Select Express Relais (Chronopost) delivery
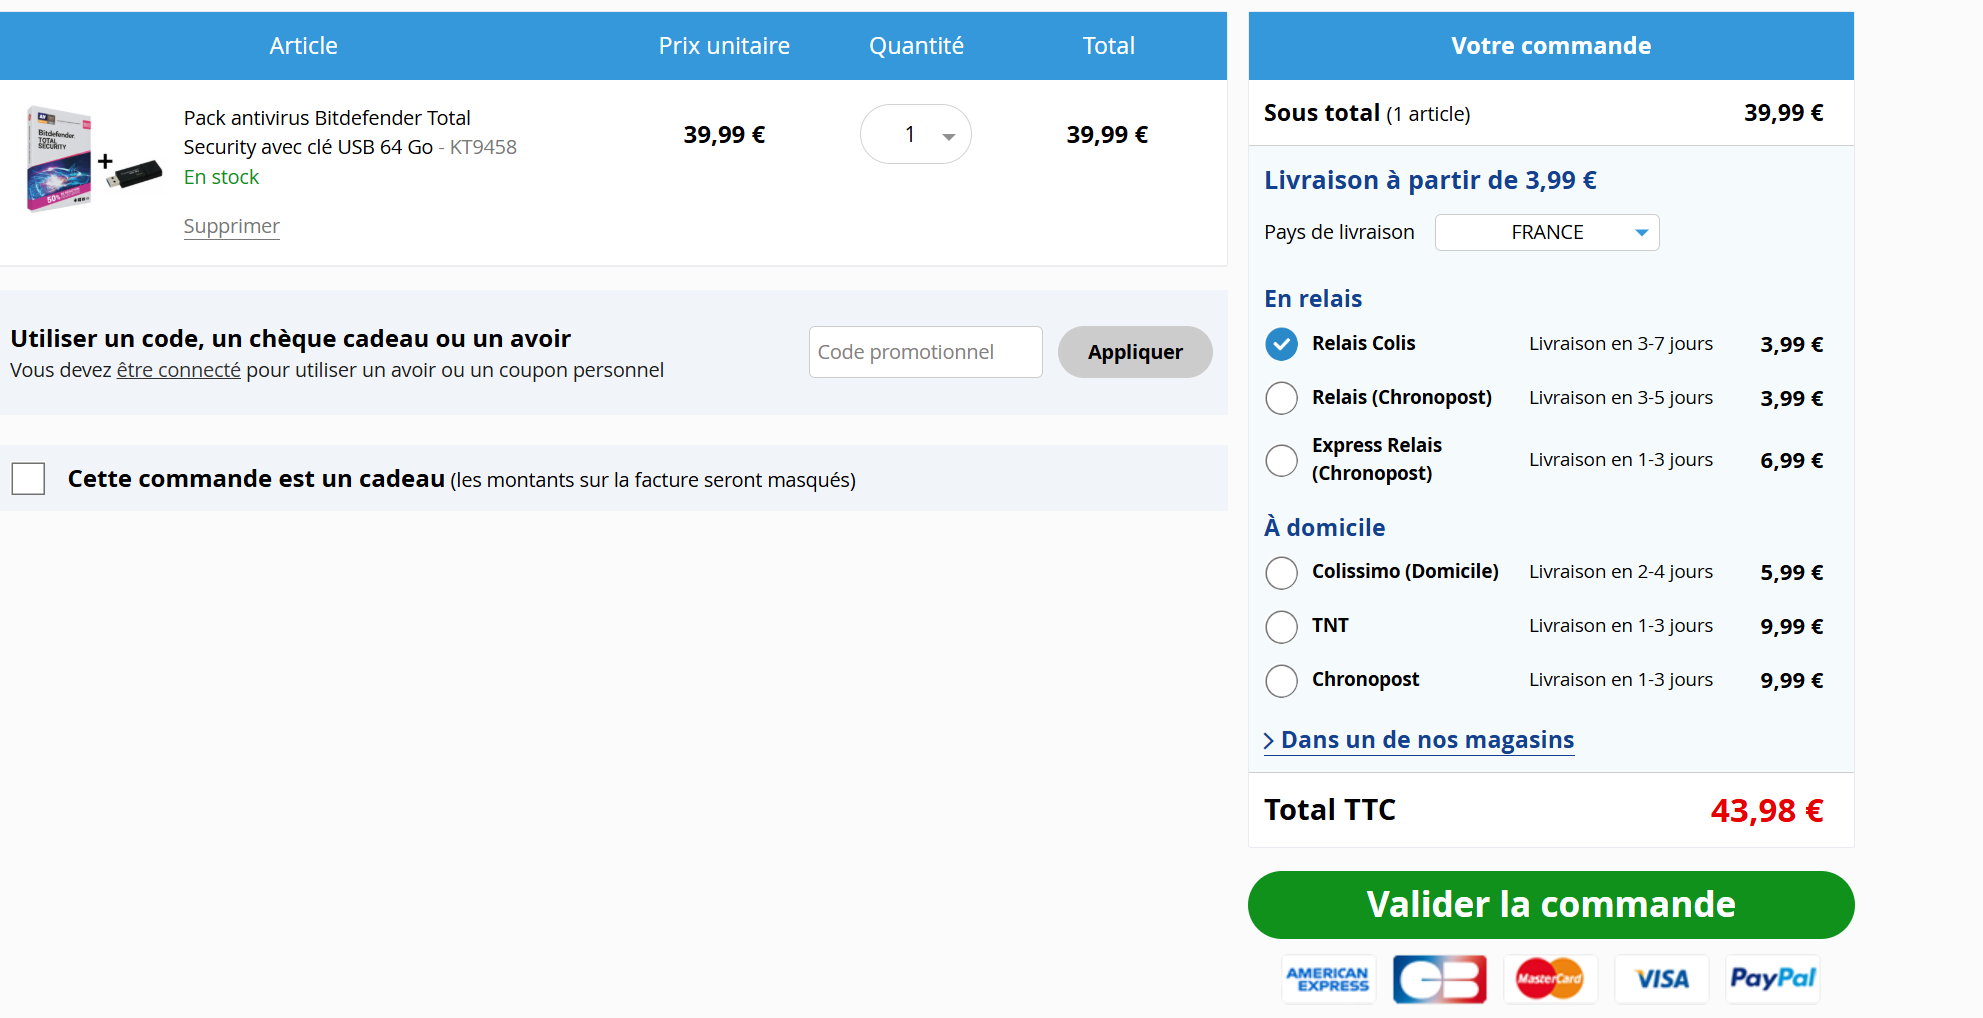The height and width of the screenshot is (1018, 1983). 1281,460
